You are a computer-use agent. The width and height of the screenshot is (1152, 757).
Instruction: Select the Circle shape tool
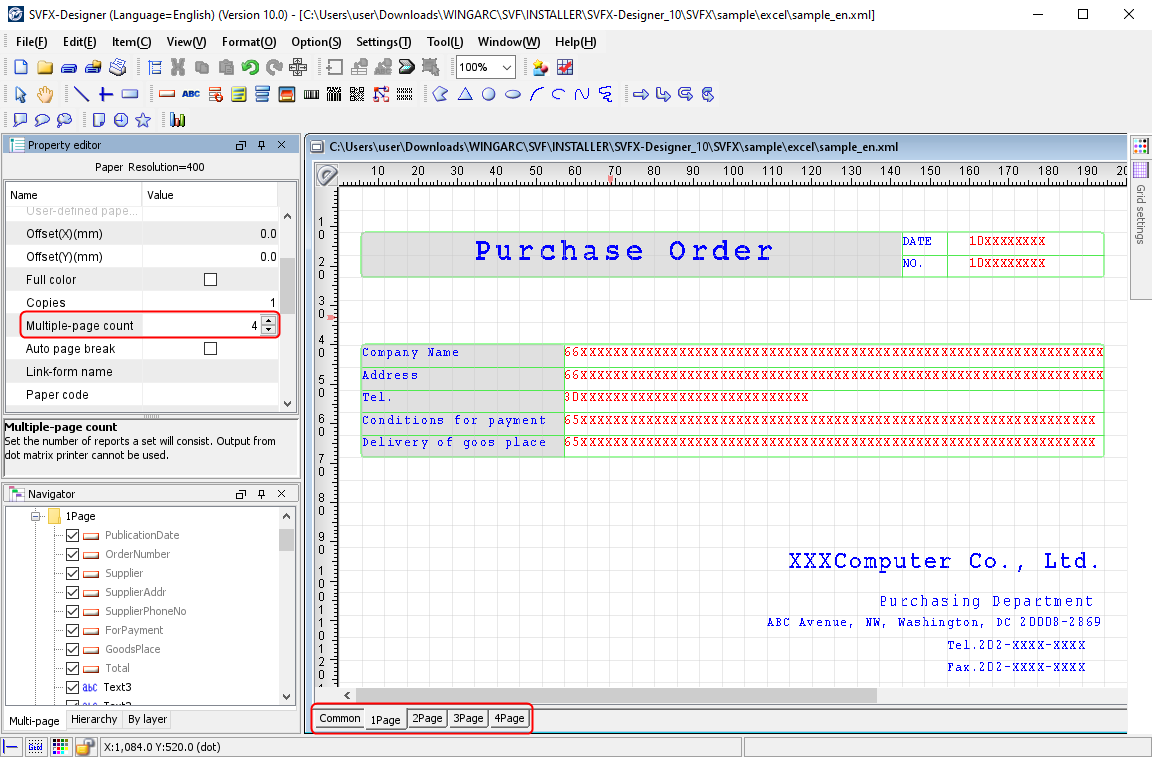[x=489, y=94]
